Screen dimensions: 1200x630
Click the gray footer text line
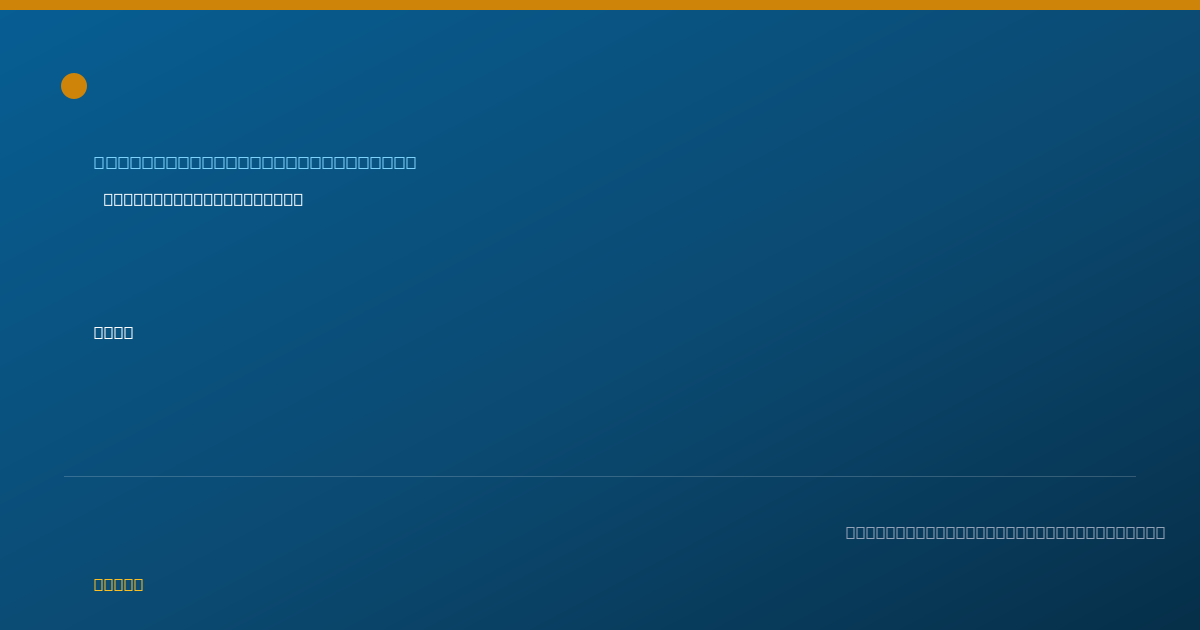tap(1005, 532)
